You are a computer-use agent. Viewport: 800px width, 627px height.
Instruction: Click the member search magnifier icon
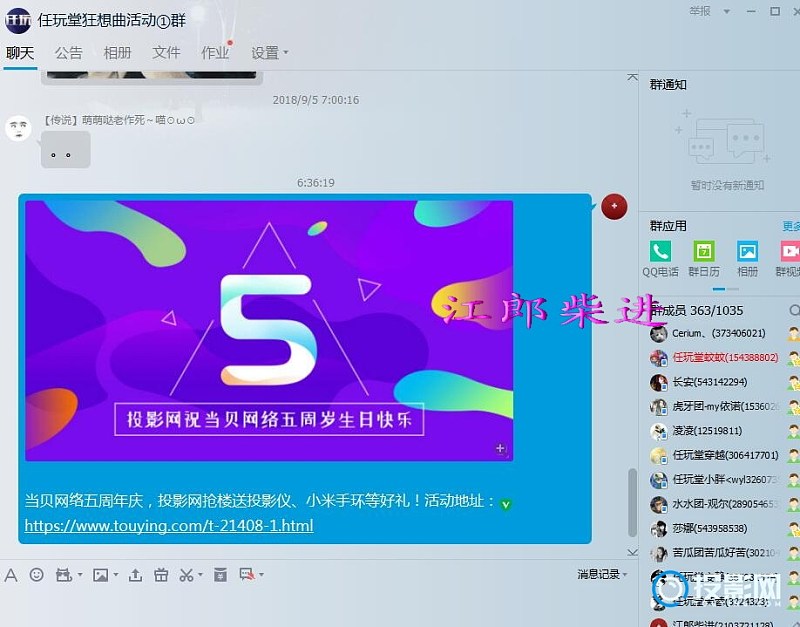click(794, 310)
